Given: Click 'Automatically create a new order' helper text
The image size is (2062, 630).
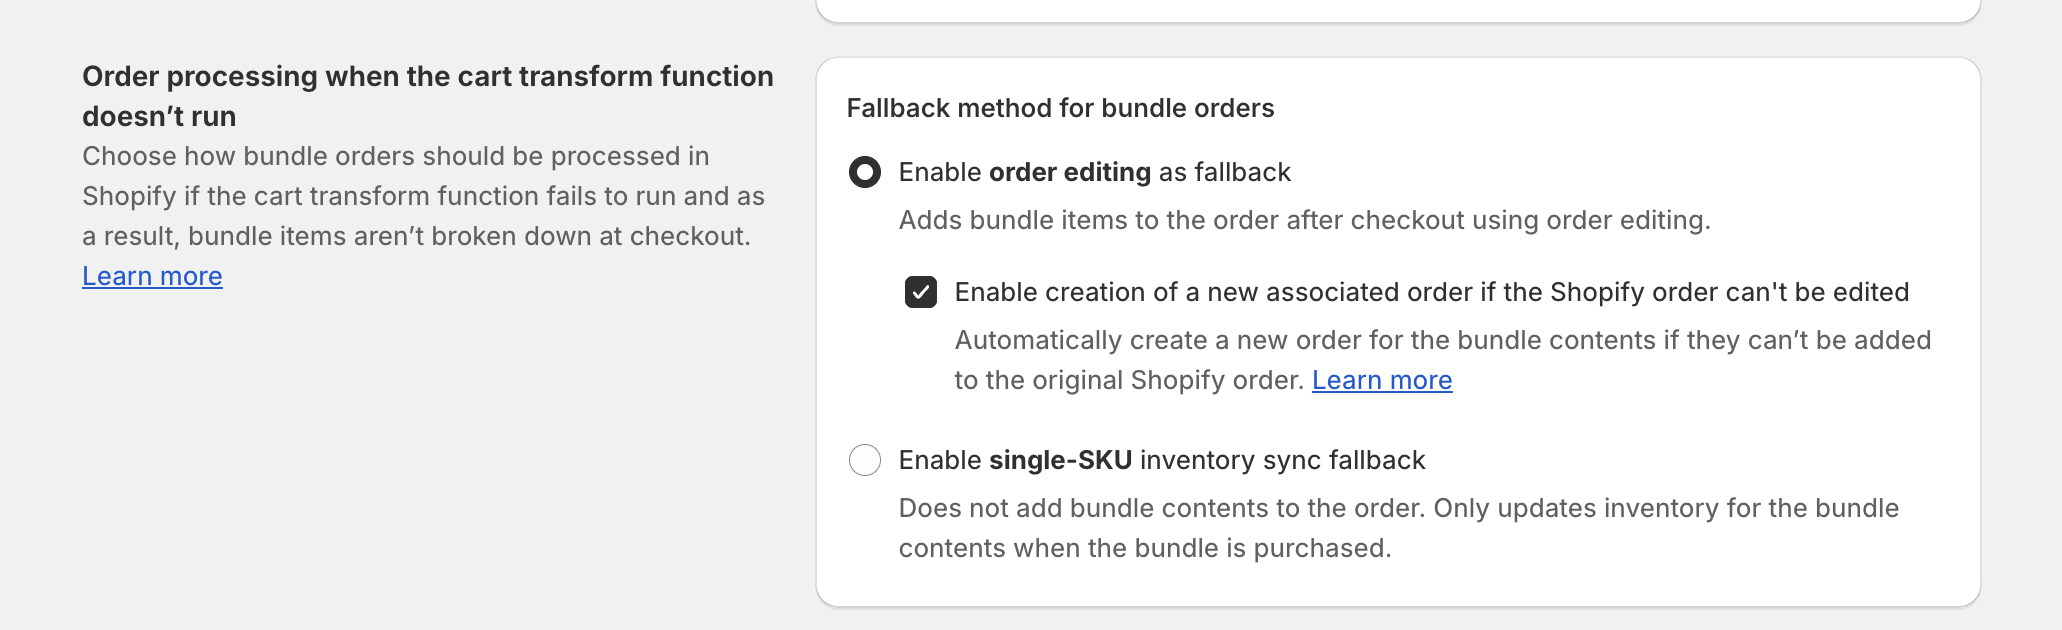Looking at the screenshot, I should [1442, 340].
